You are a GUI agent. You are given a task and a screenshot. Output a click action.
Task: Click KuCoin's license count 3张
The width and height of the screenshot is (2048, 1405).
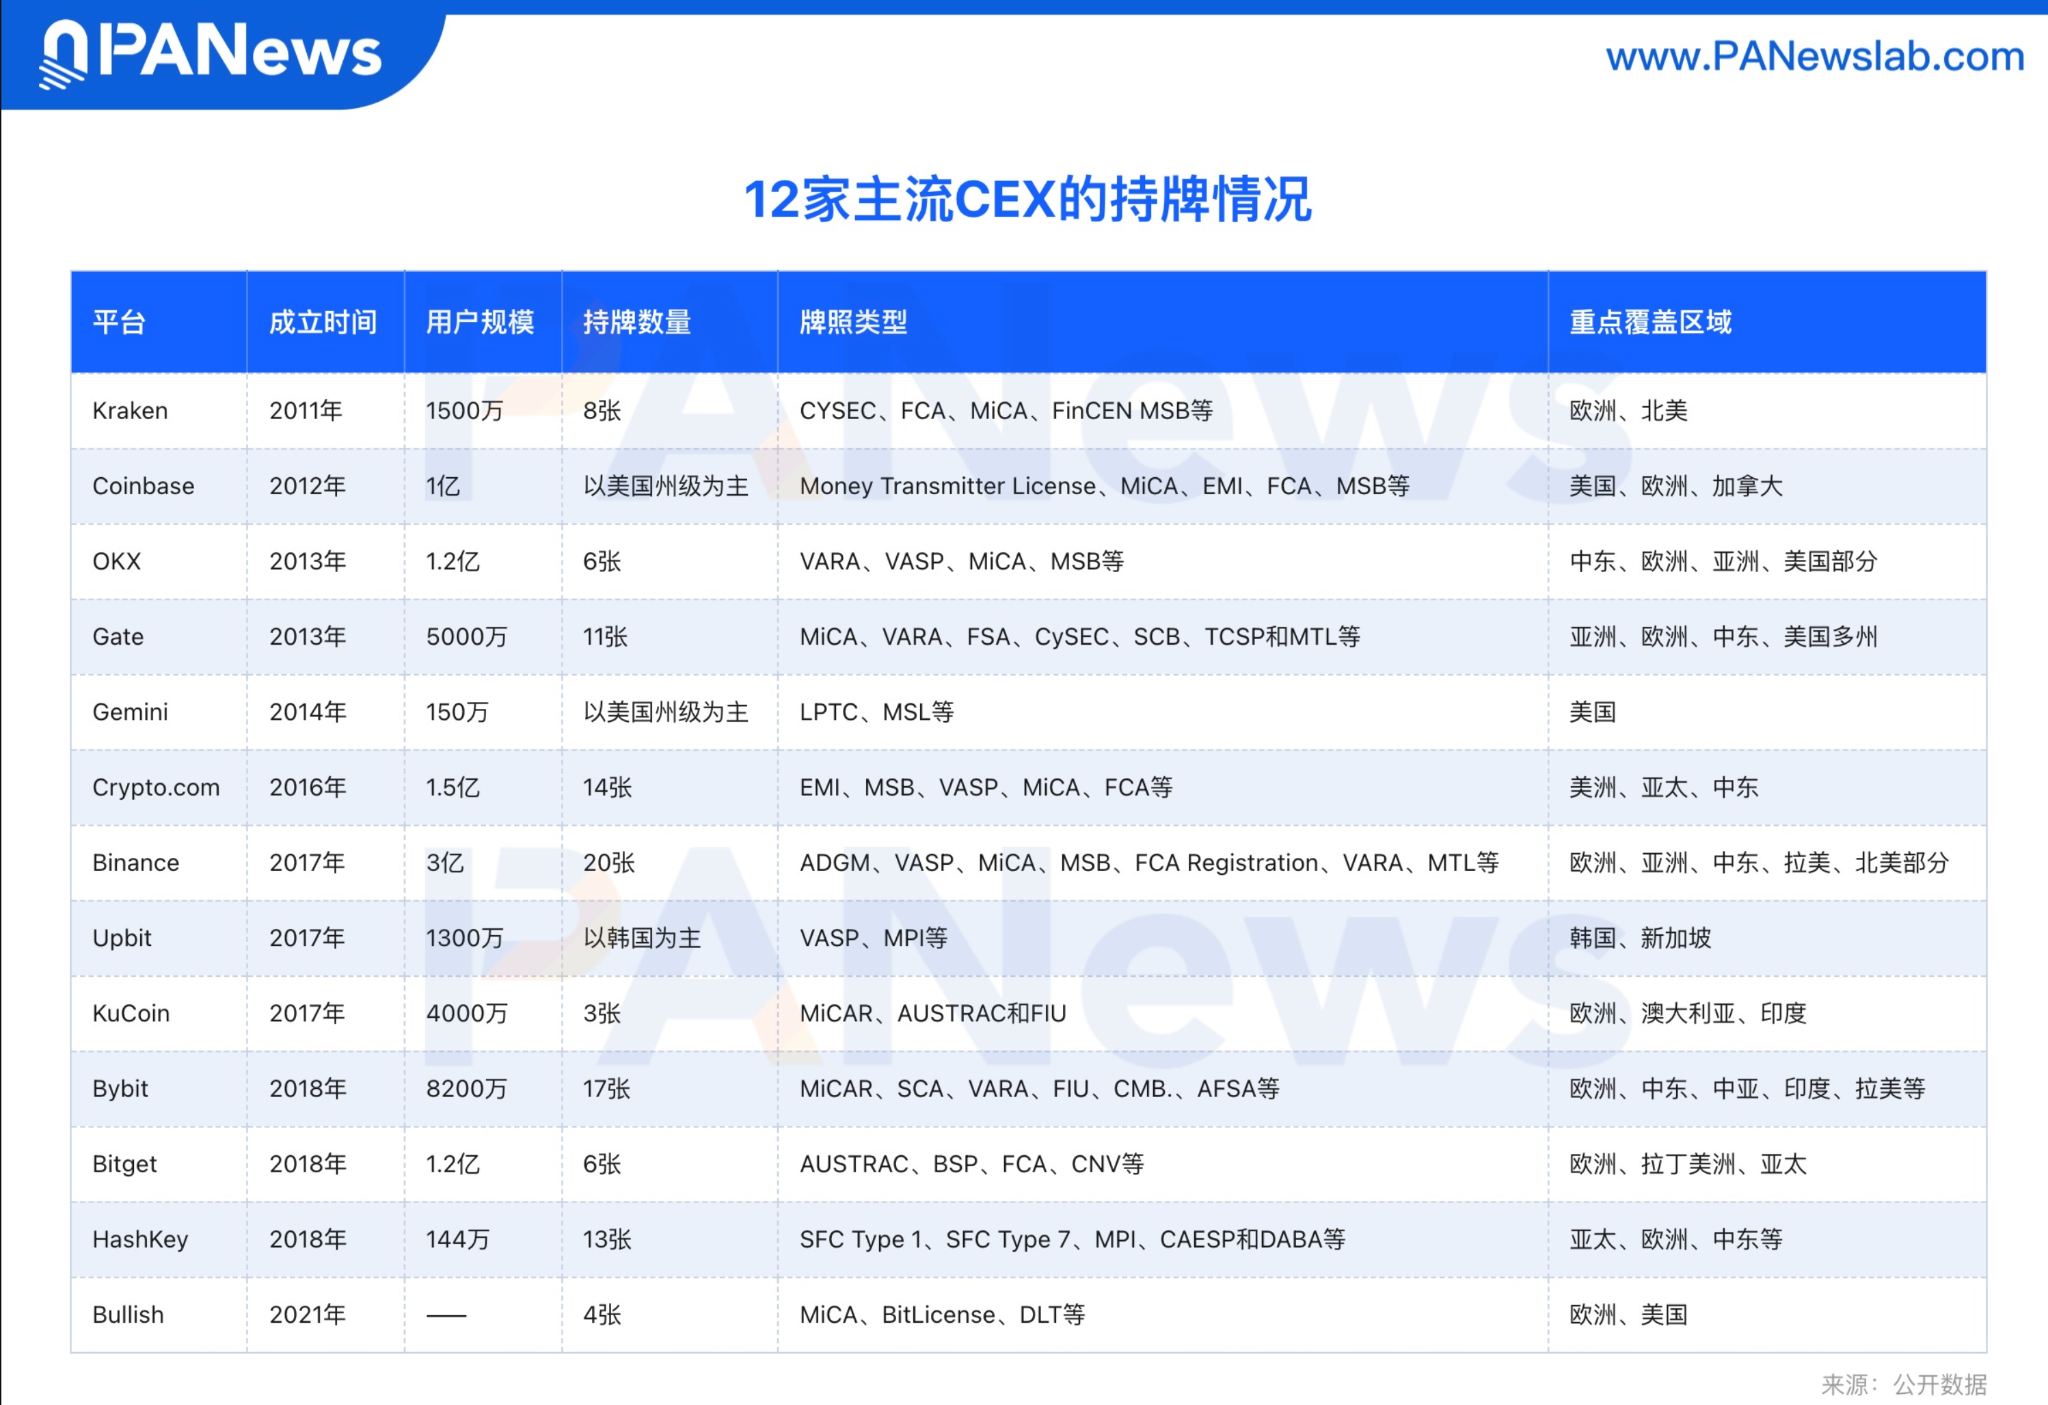[602, 1014]
